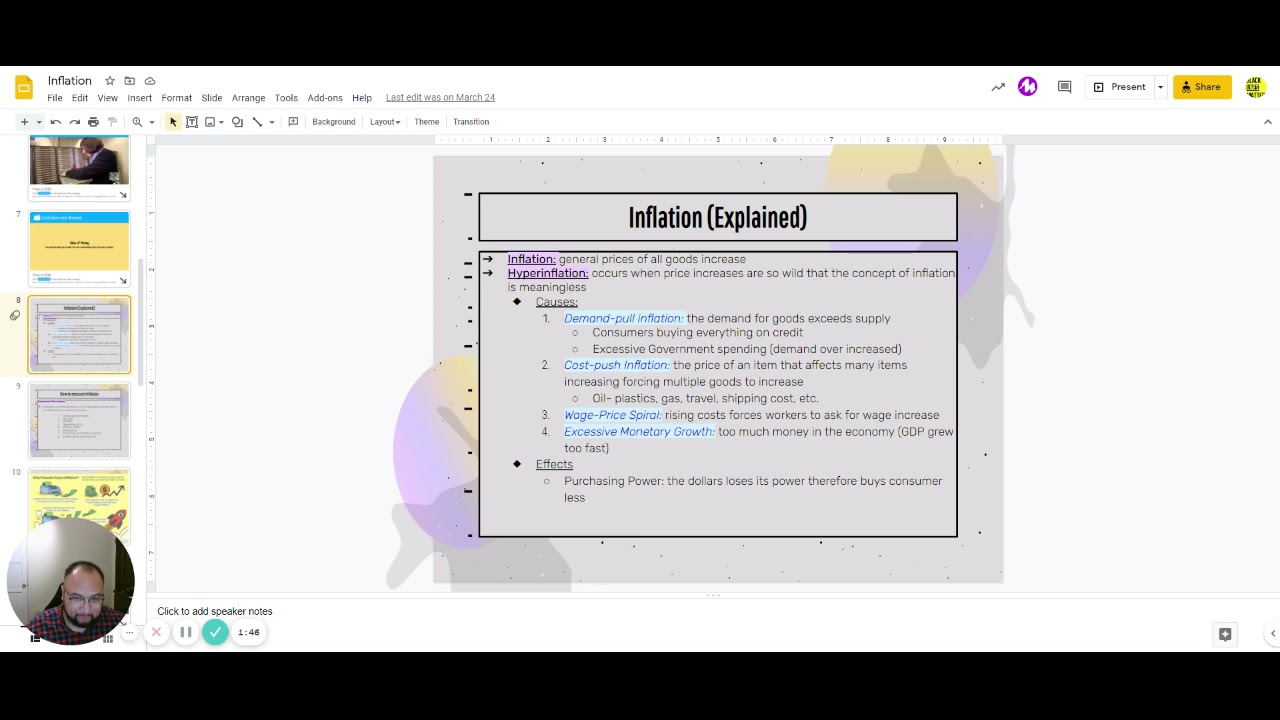Click the 'Demand-pull inflation:' text
Screen dimensions: 1280x720
[x=623, y=319]
